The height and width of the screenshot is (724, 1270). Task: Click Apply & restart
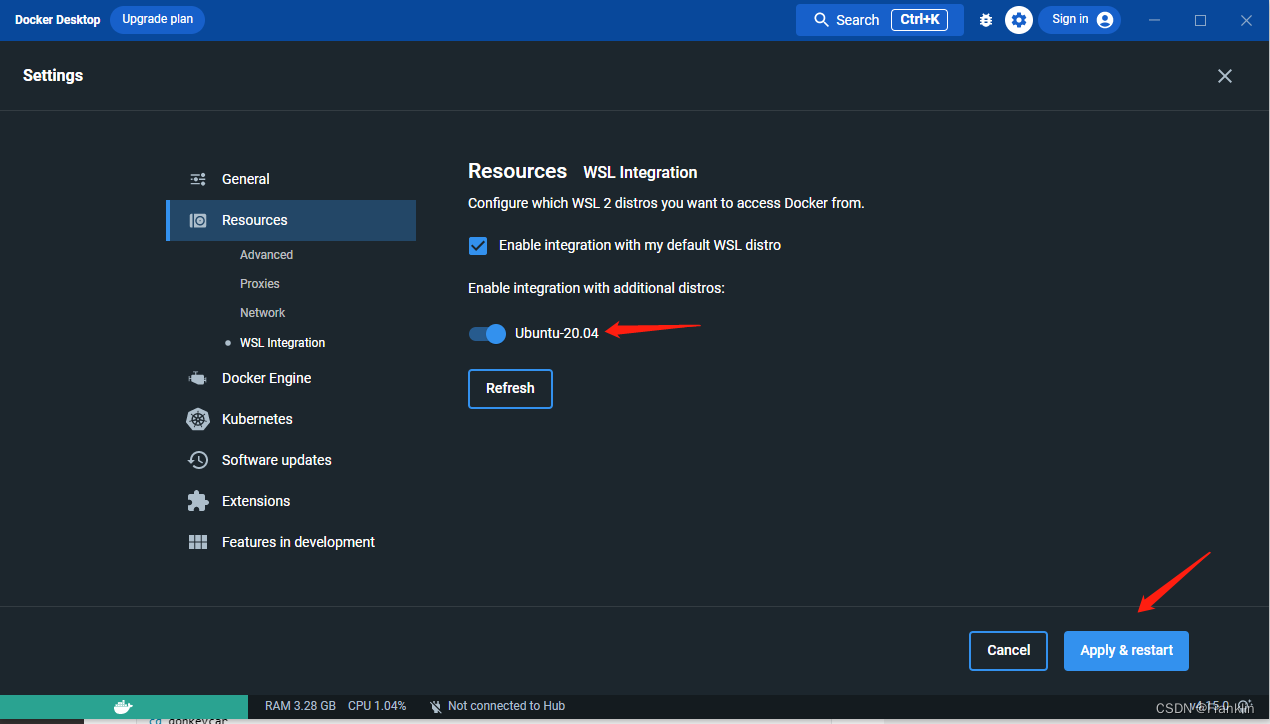[x=1126, y=650]
